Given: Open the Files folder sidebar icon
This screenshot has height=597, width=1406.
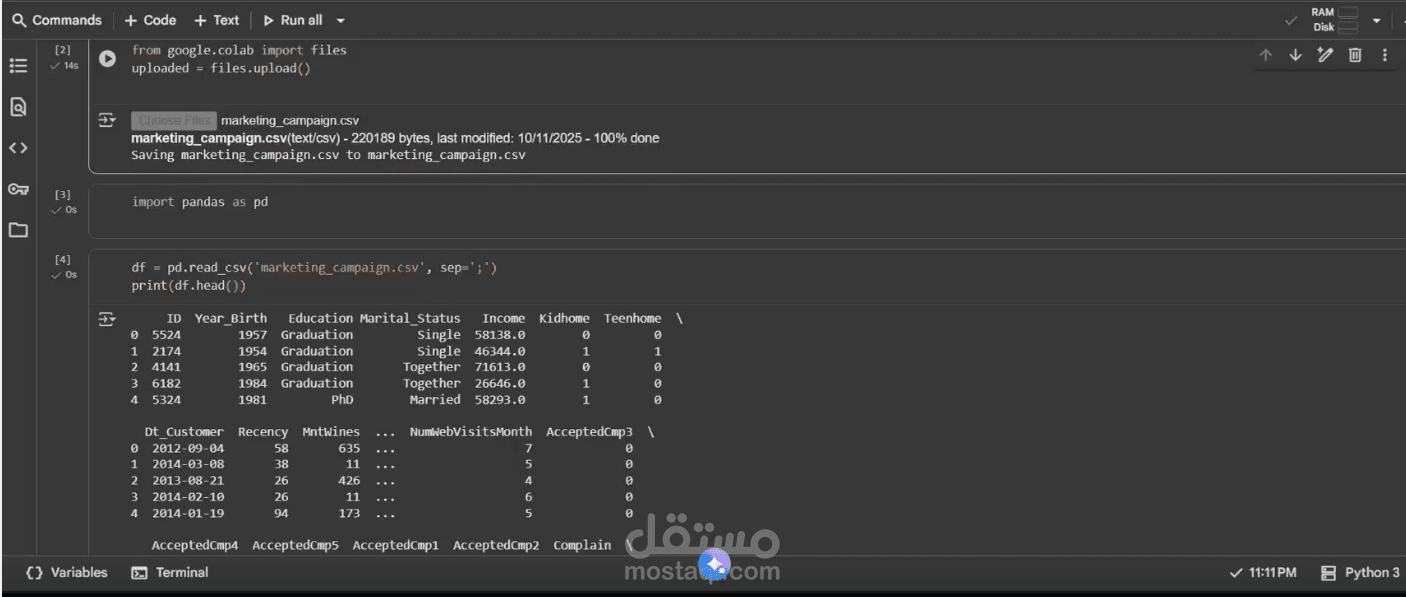Looking at the screenshot, I should point(18,230).
